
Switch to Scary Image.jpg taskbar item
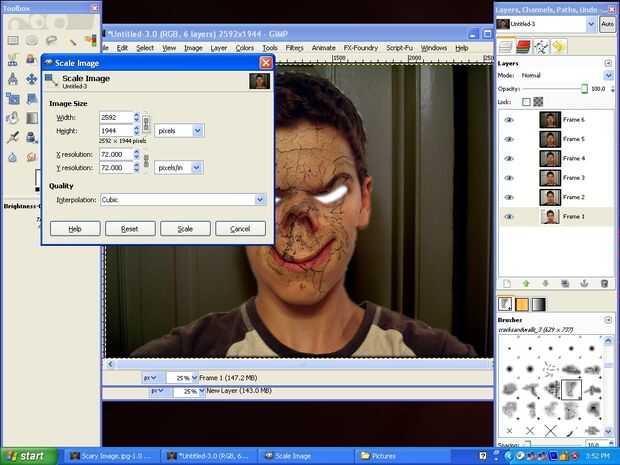pyautogui.click(x=112, y=456)
